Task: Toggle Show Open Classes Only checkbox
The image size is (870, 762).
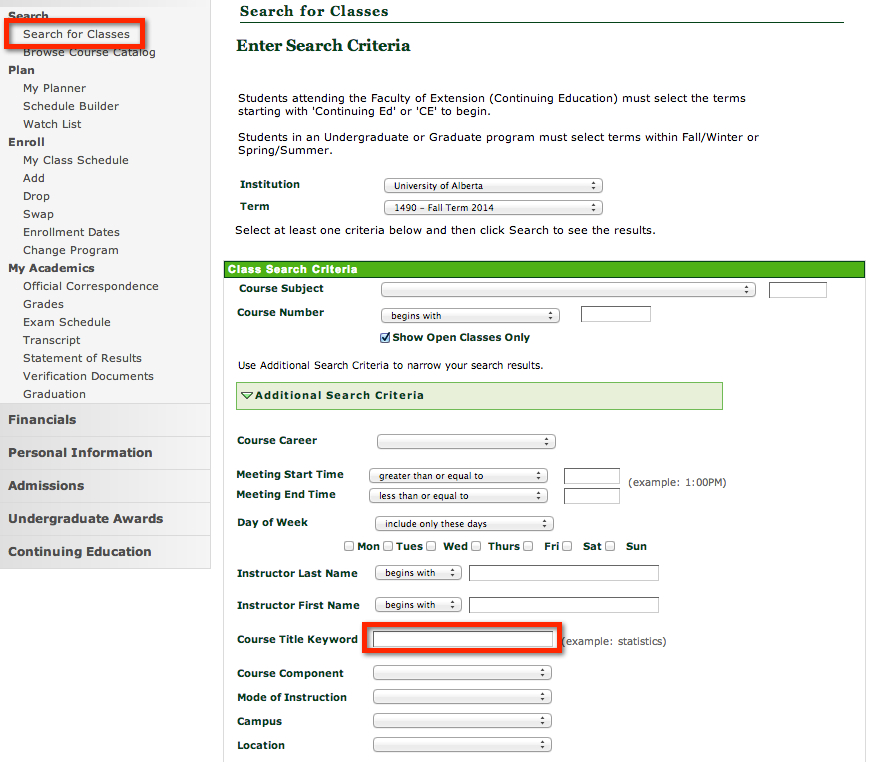Action: (x=385, y=338)
